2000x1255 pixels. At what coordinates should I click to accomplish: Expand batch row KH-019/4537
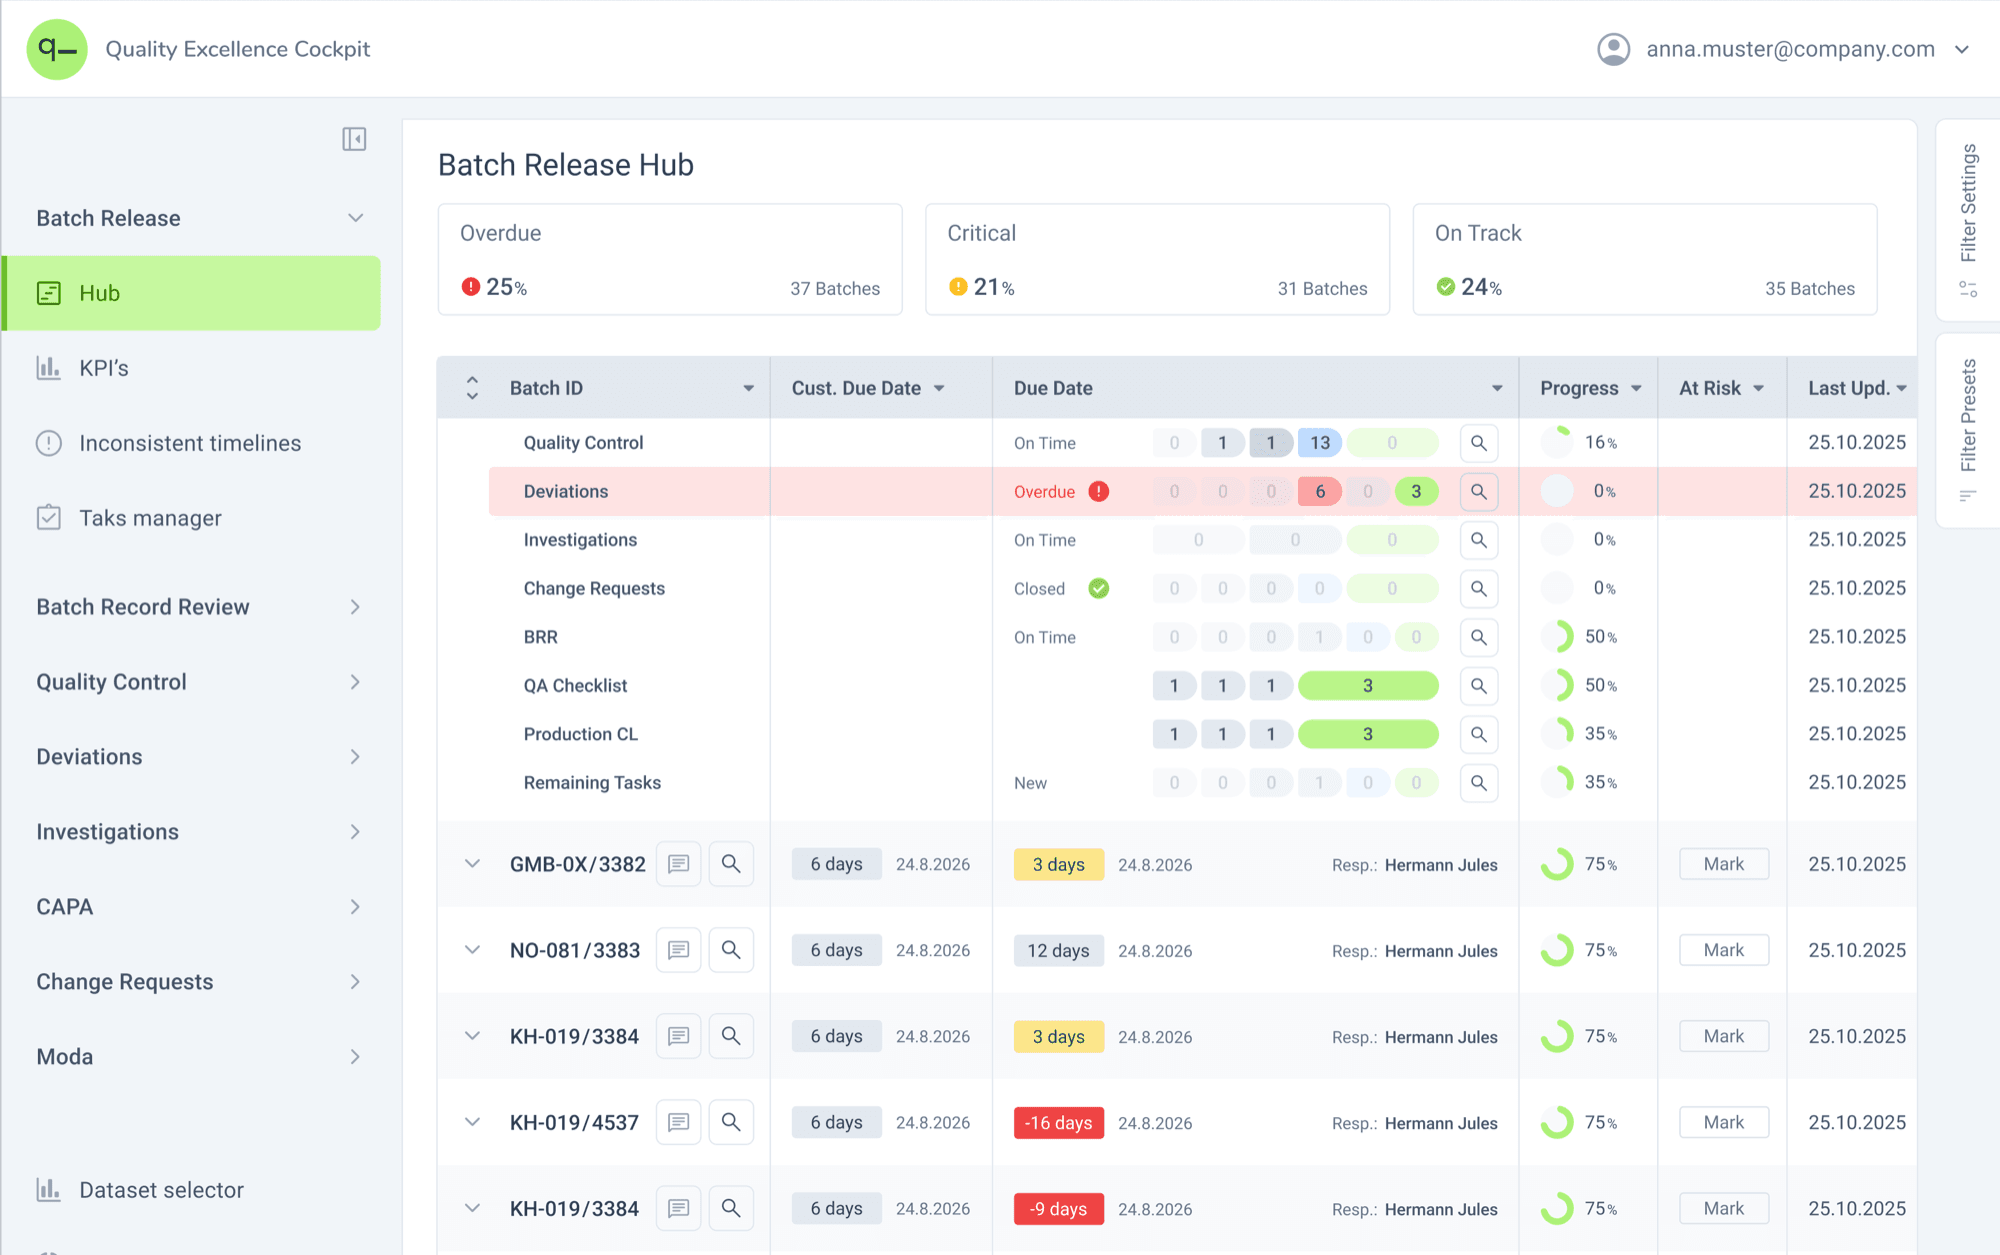click(x=472, y=1122)
